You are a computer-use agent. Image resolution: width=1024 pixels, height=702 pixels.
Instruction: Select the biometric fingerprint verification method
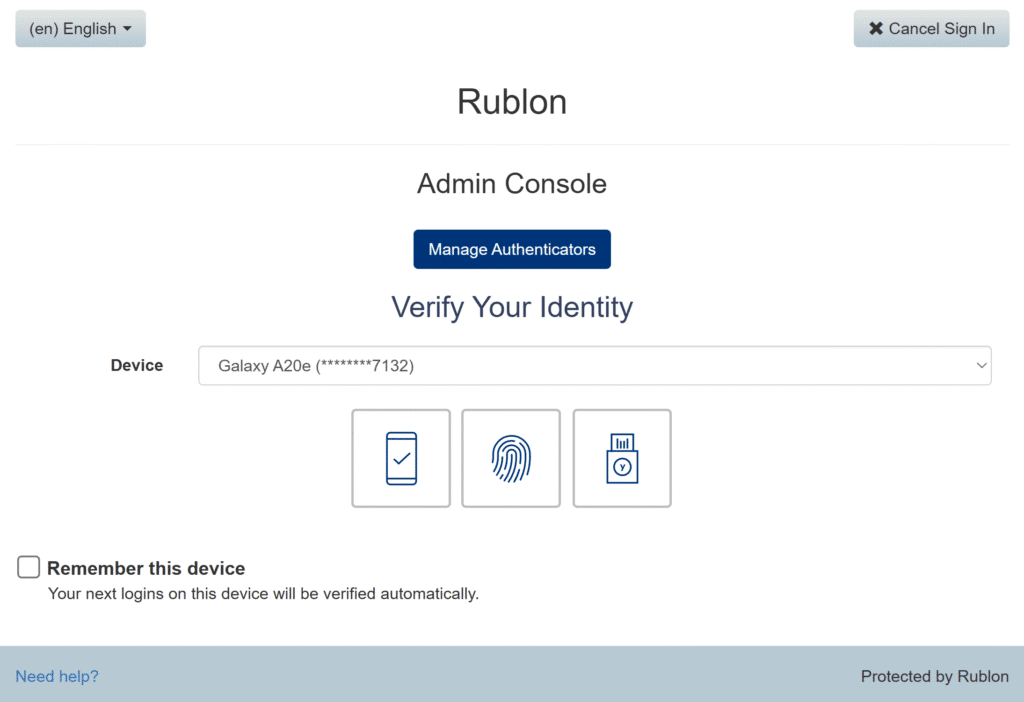click(x=511, y=458)
